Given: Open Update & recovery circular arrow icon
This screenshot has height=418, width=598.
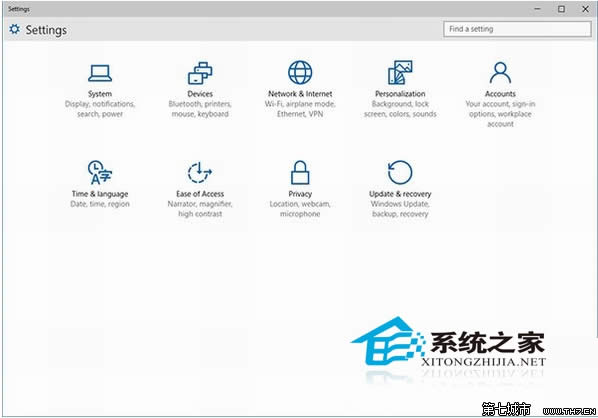Looking at the screenshot, I should 400,172.
